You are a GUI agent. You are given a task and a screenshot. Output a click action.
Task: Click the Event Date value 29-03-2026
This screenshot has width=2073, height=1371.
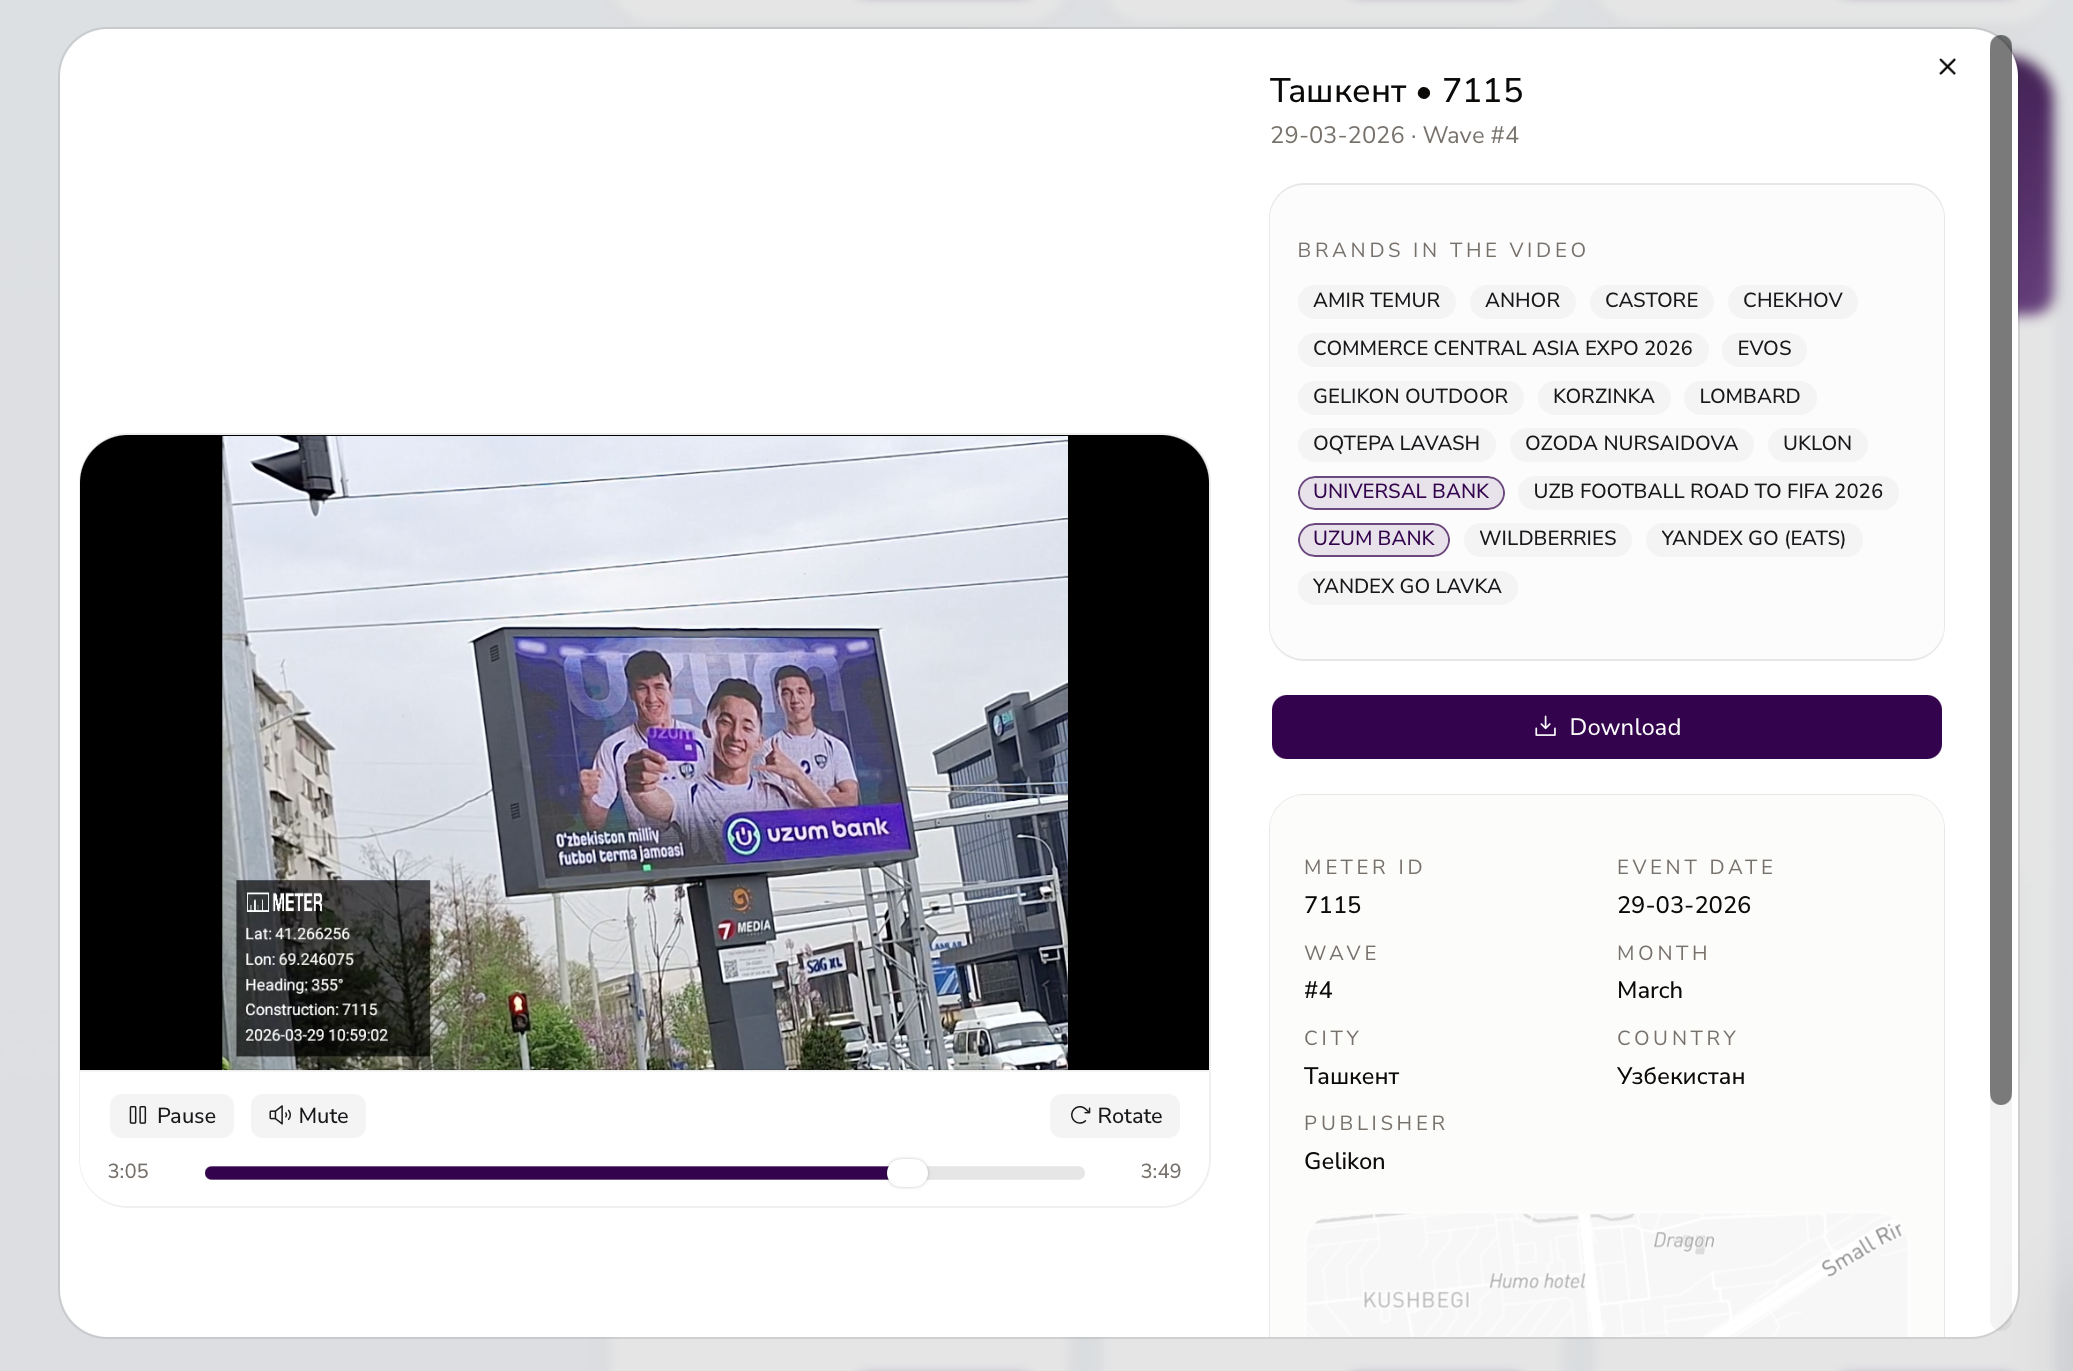(1683, 905)
